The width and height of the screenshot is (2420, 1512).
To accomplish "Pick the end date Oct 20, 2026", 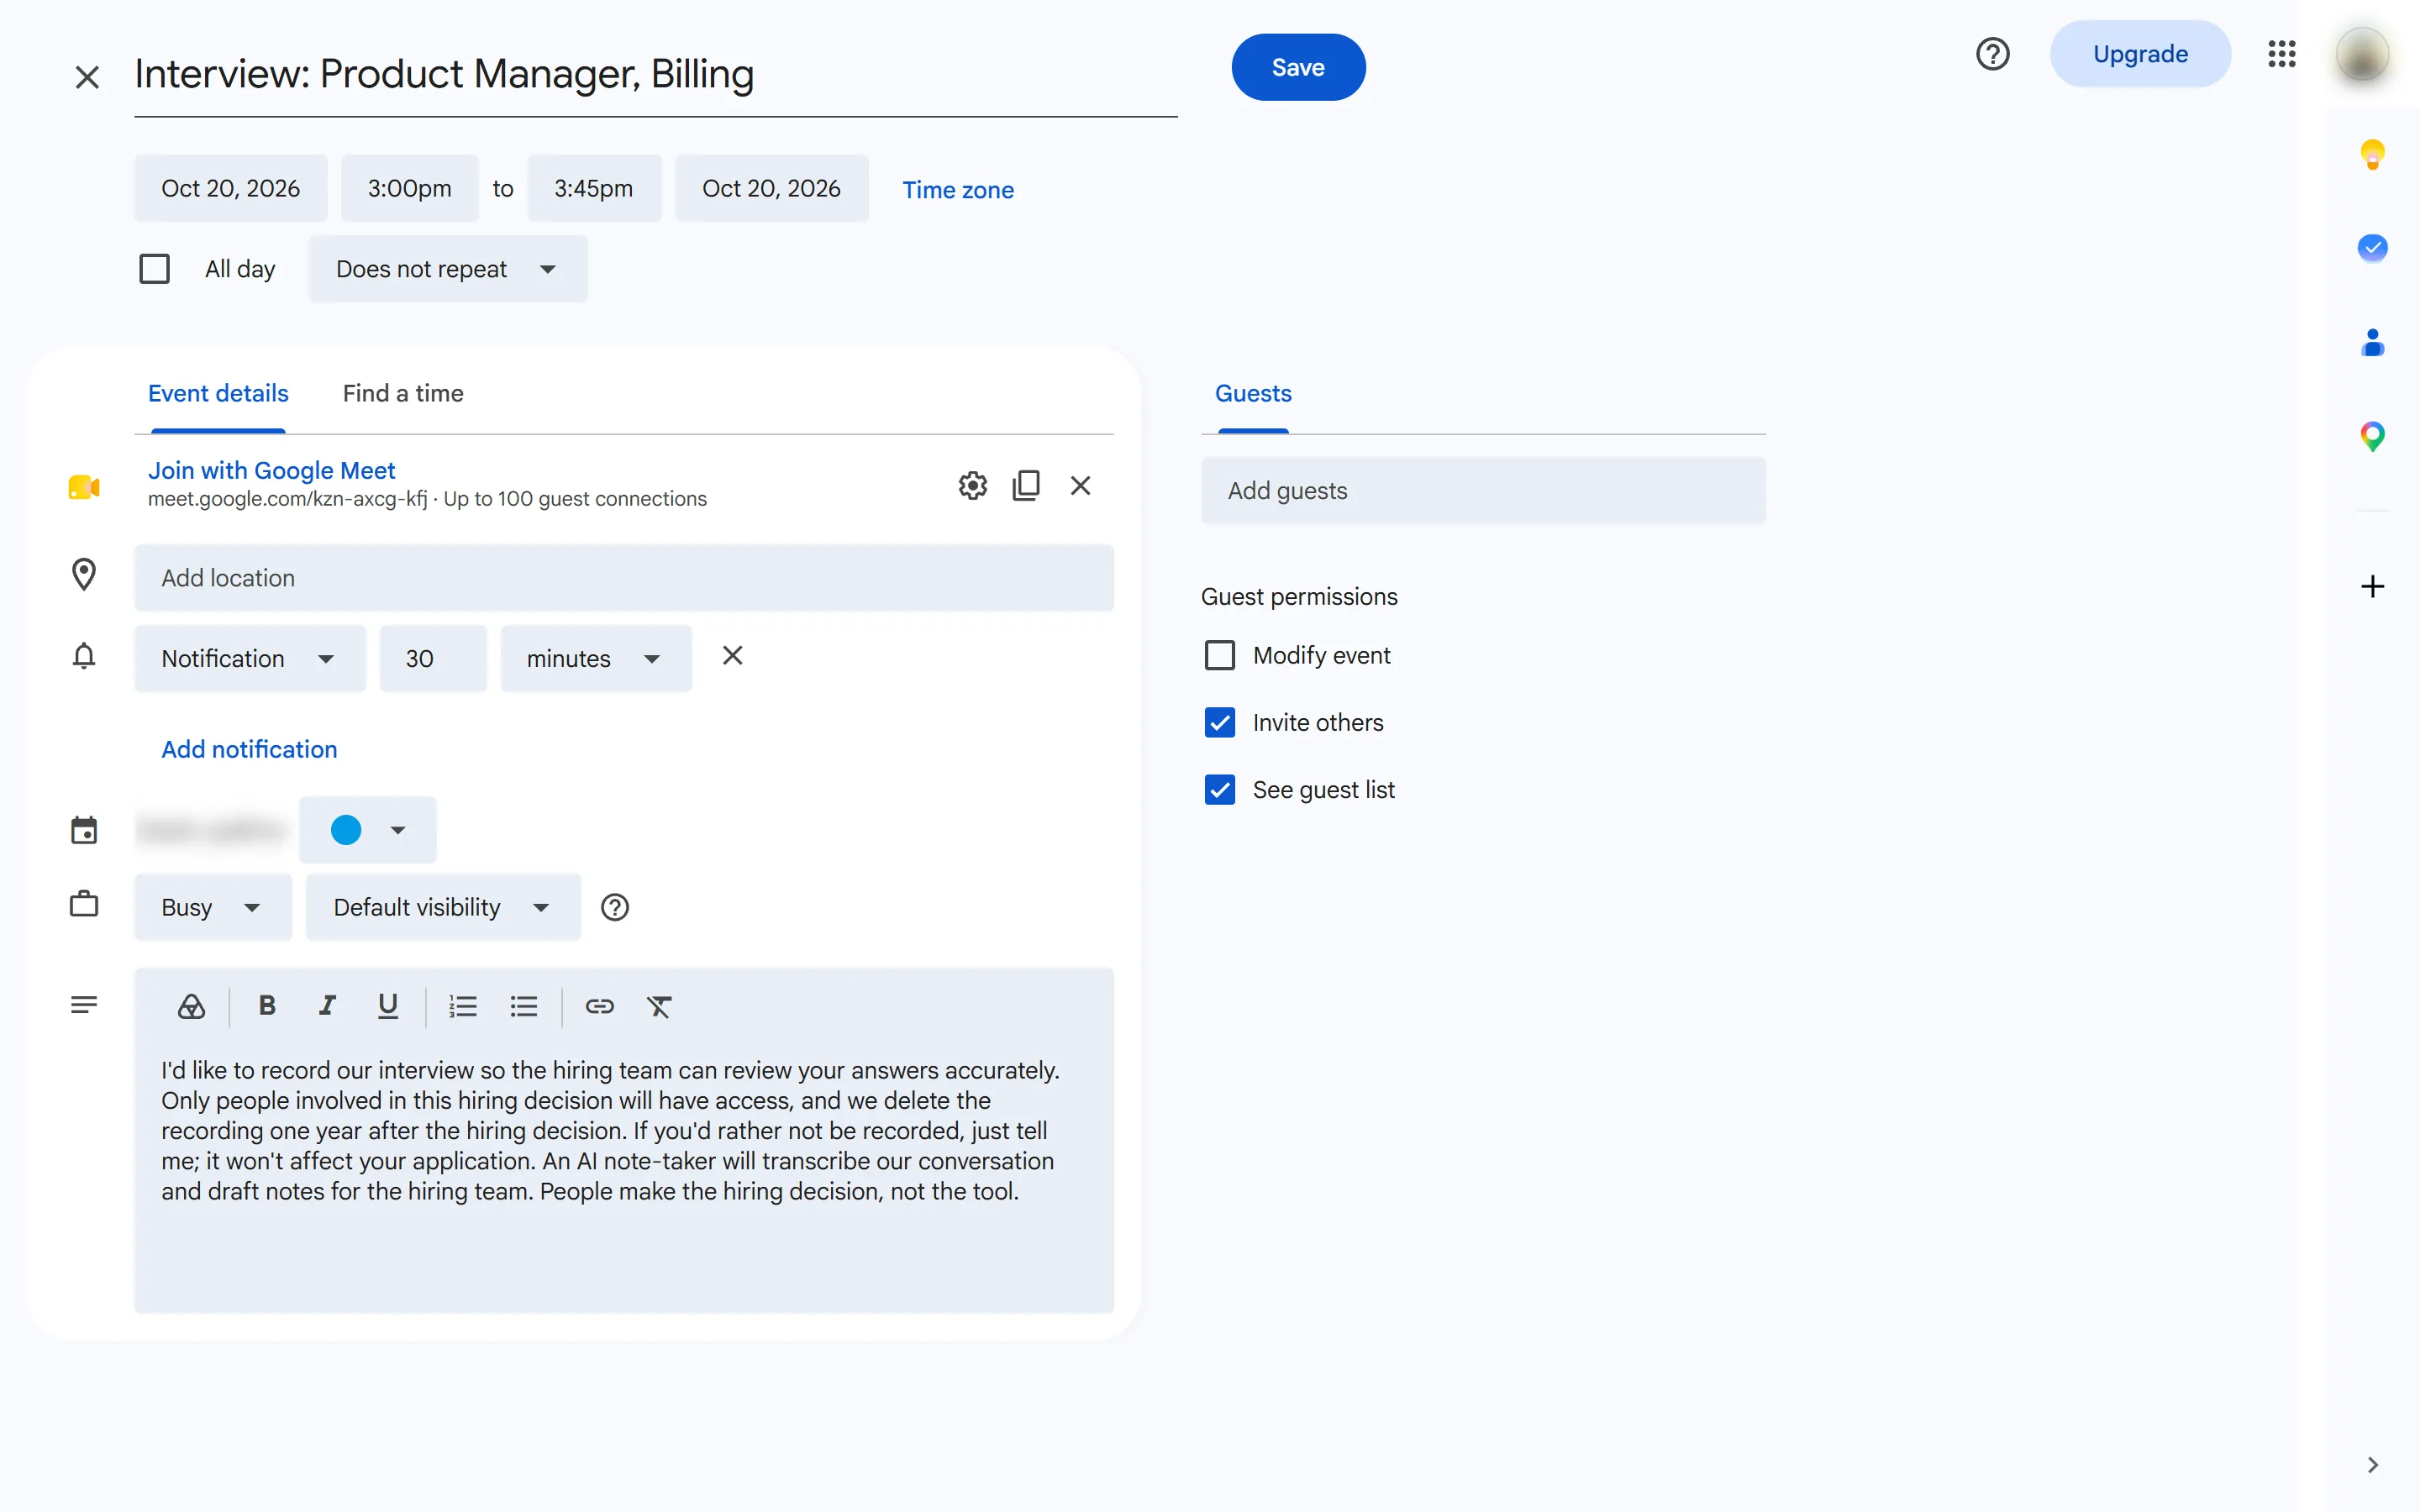I will [771, 188].
